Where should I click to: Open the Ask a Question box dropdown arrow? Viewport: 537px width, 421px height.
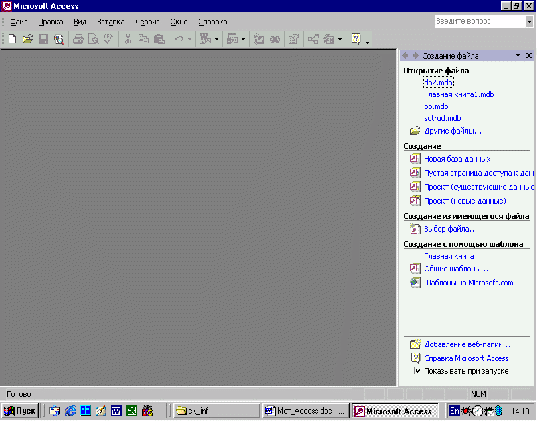pos(529,22)
